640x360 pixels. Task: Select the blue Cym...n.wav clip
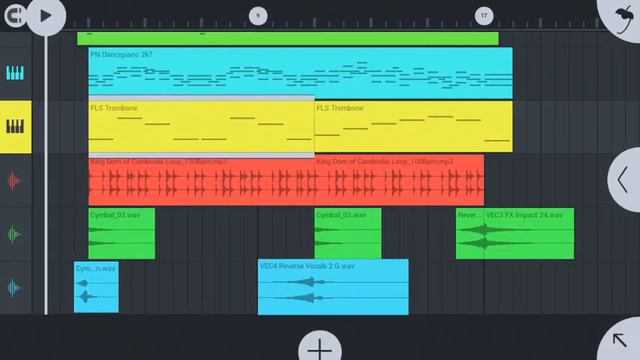click(x=96, y=287)
